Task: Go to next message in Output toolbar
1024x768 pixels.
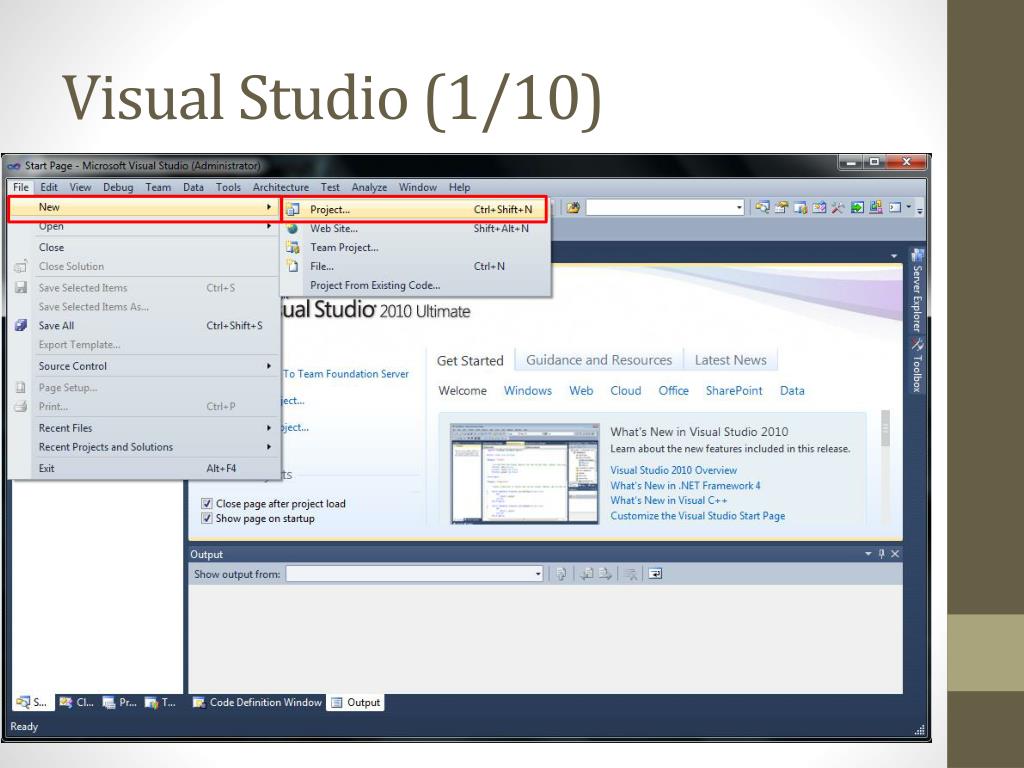Action: point(605,574)
